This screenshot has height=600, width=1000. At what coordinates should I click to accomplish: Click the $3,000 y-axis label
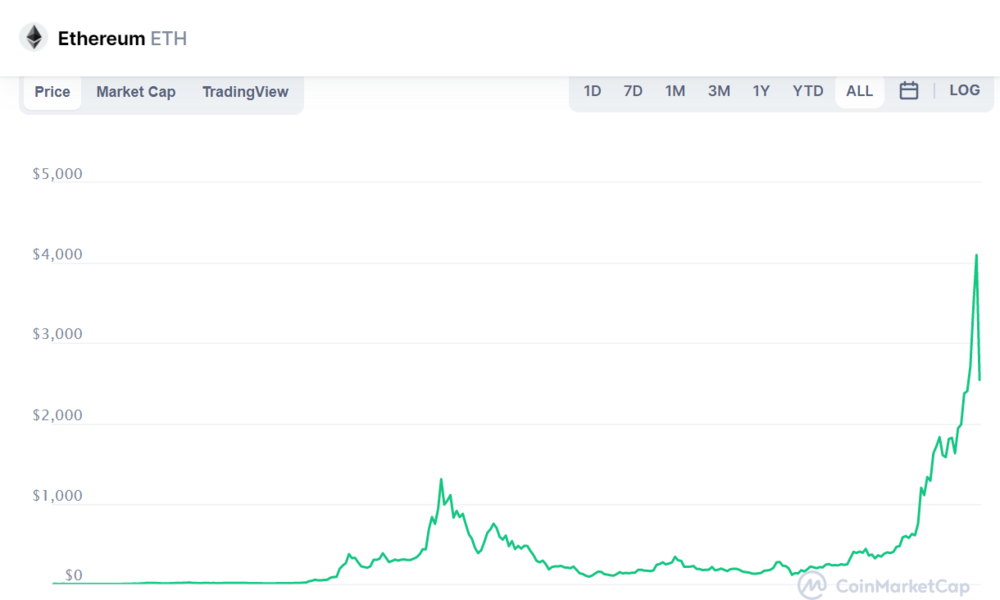[57, 334]
